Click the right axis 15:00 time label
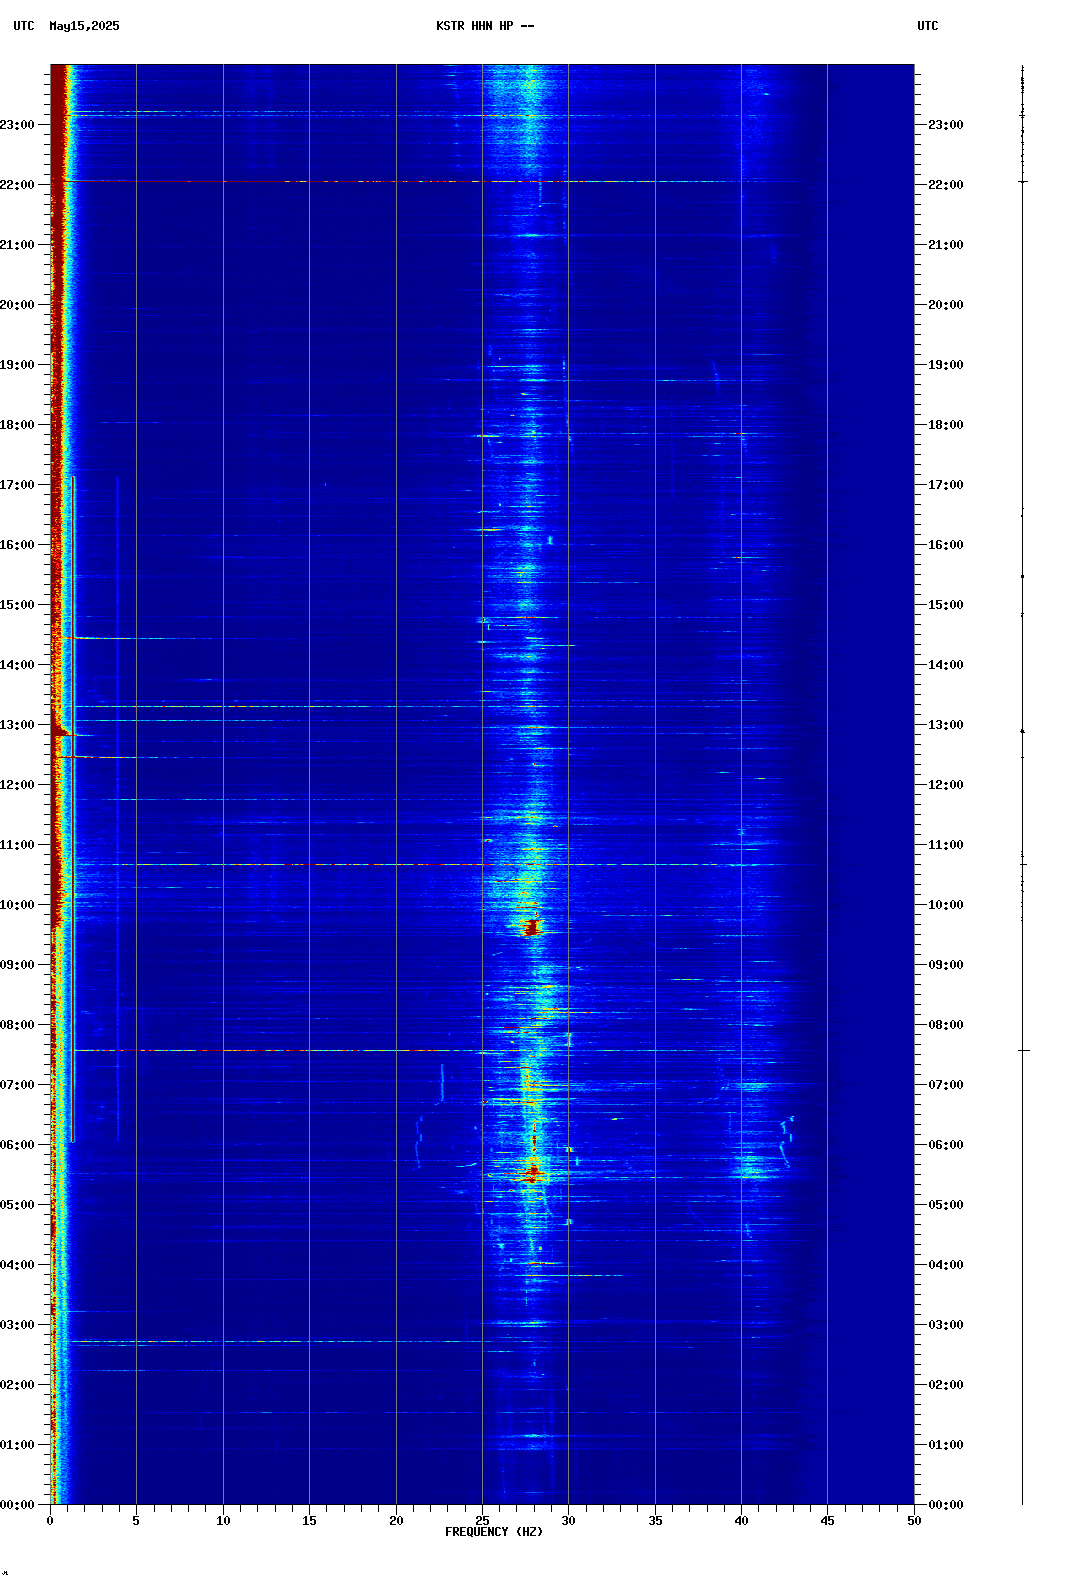The width and height of the screenshot is (1066, 1584). point(946,605)
